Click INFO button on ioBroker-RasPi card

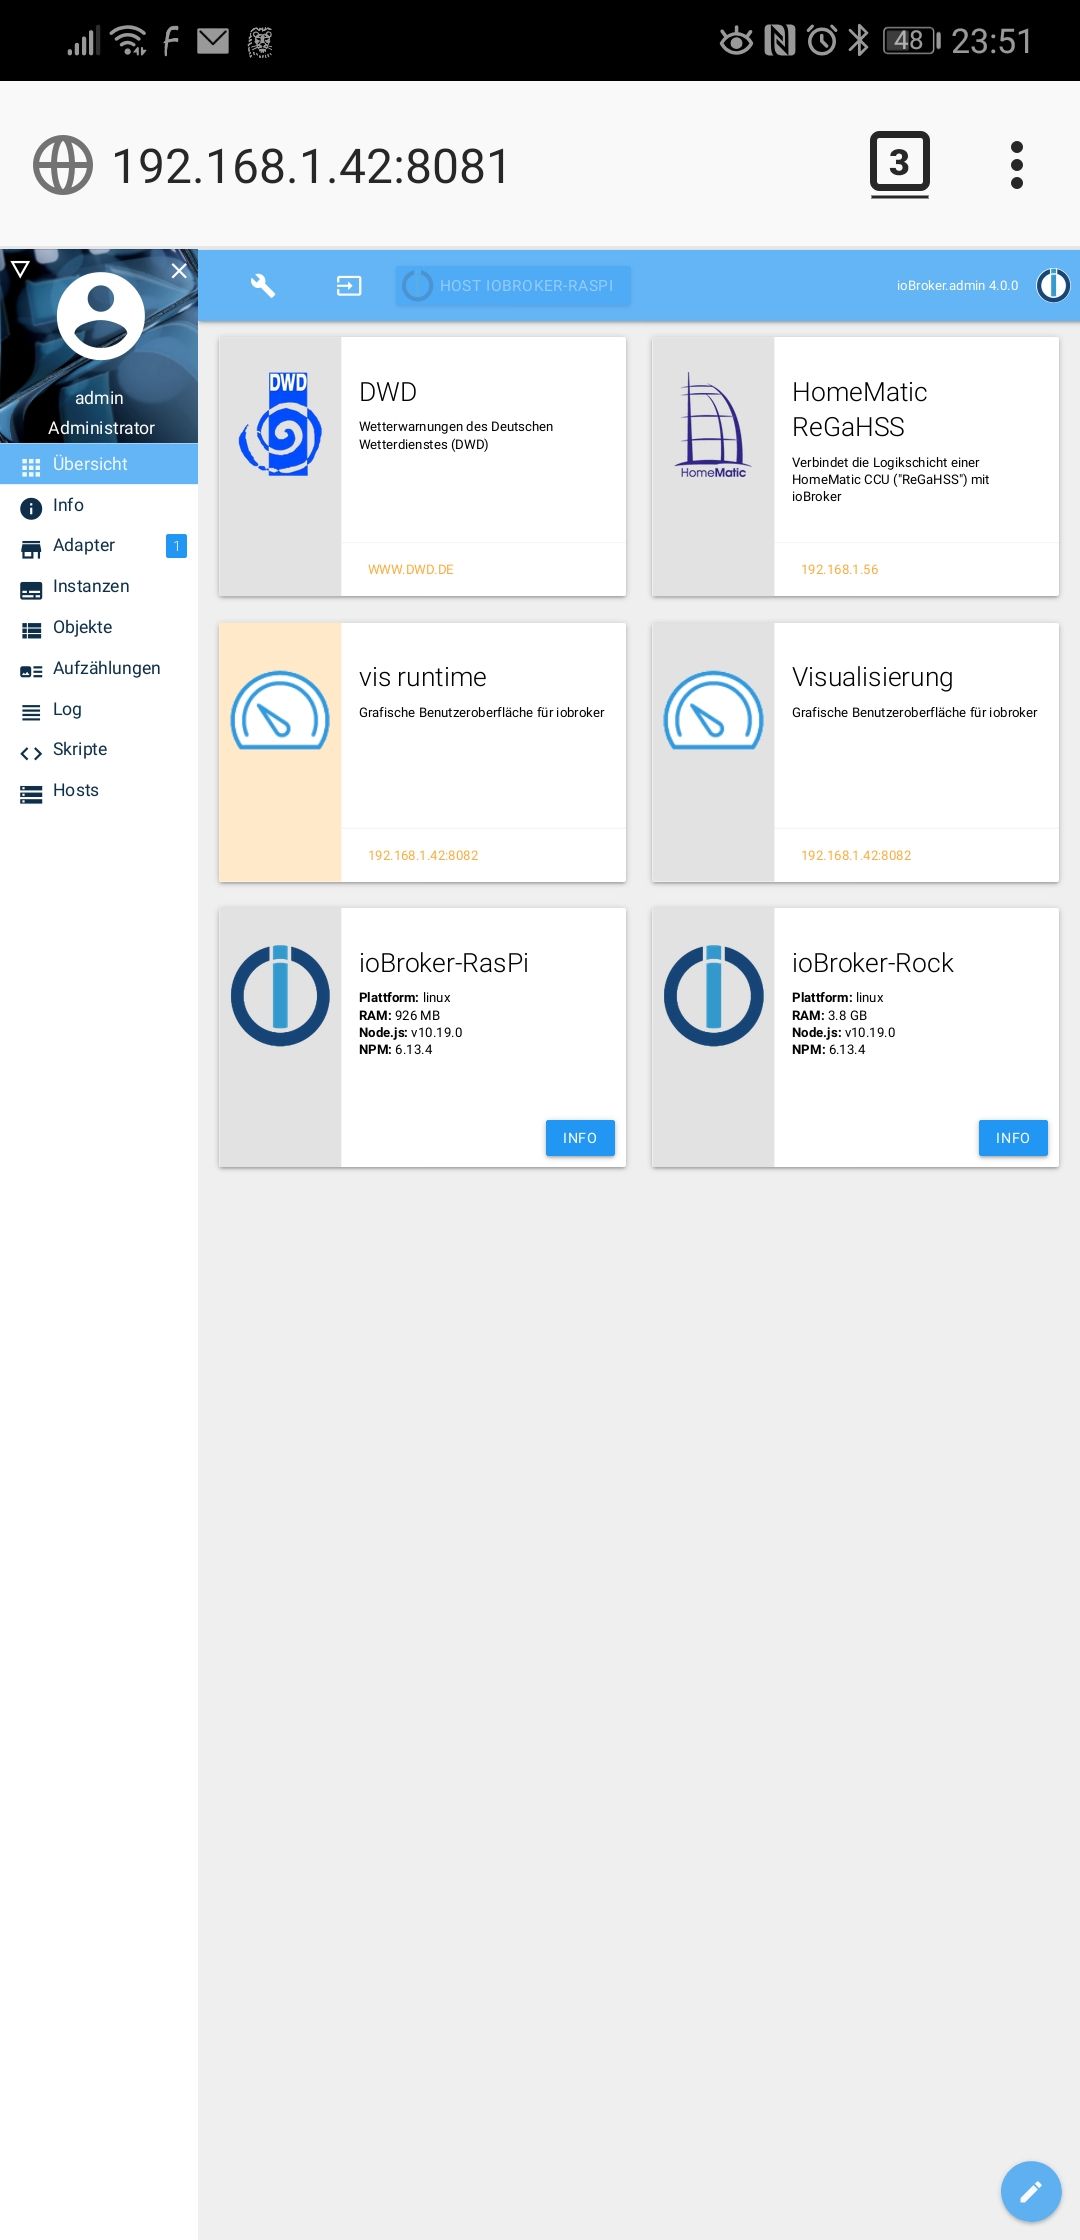click(580, 1138)
